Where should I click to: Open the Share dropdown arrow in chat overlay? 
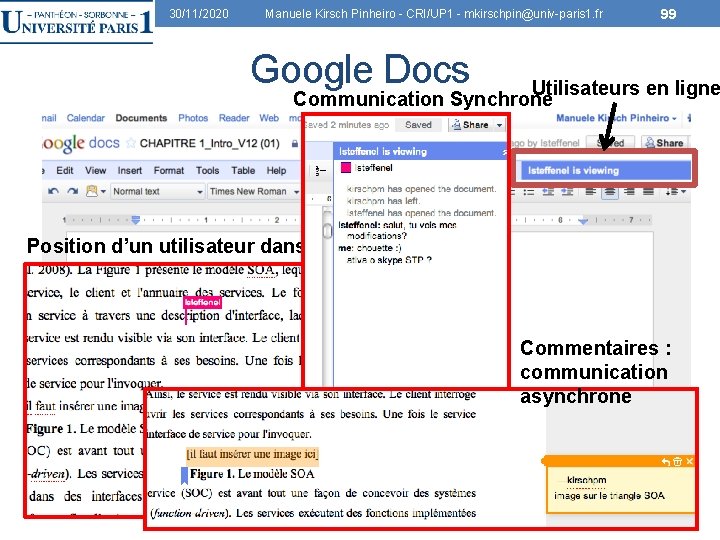(499, 125)
